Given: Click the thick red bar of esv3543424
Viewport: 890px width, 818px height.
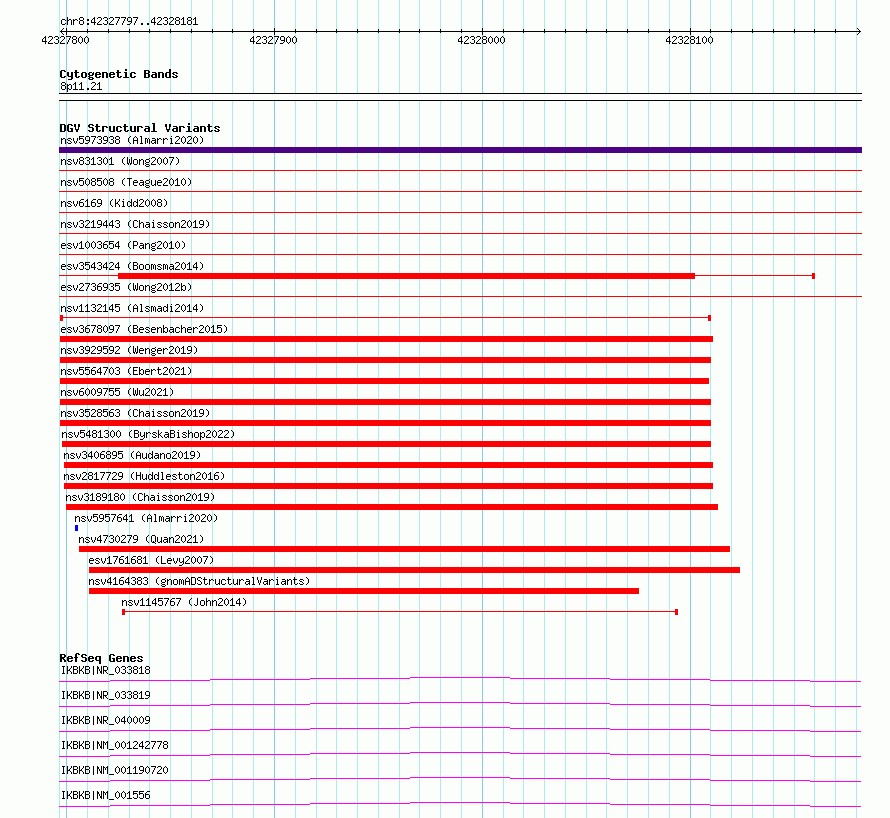Looking at the screenshot, I should [x=406, y=276].
